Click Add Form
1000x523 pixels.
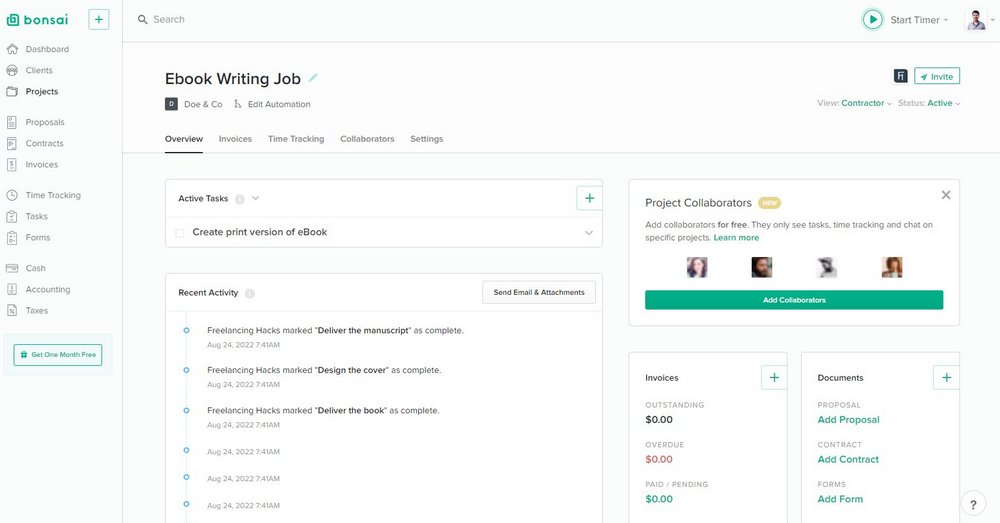(x=840, y=499)
